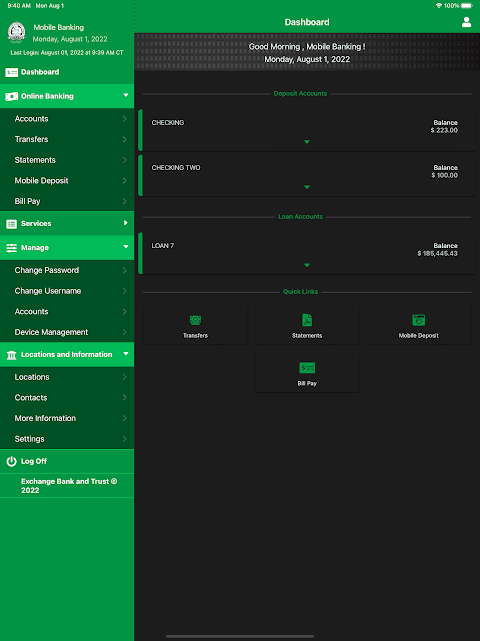Check the battery indicator icon
The height and width of the screenshot is (641, 480).
(467, 6)
